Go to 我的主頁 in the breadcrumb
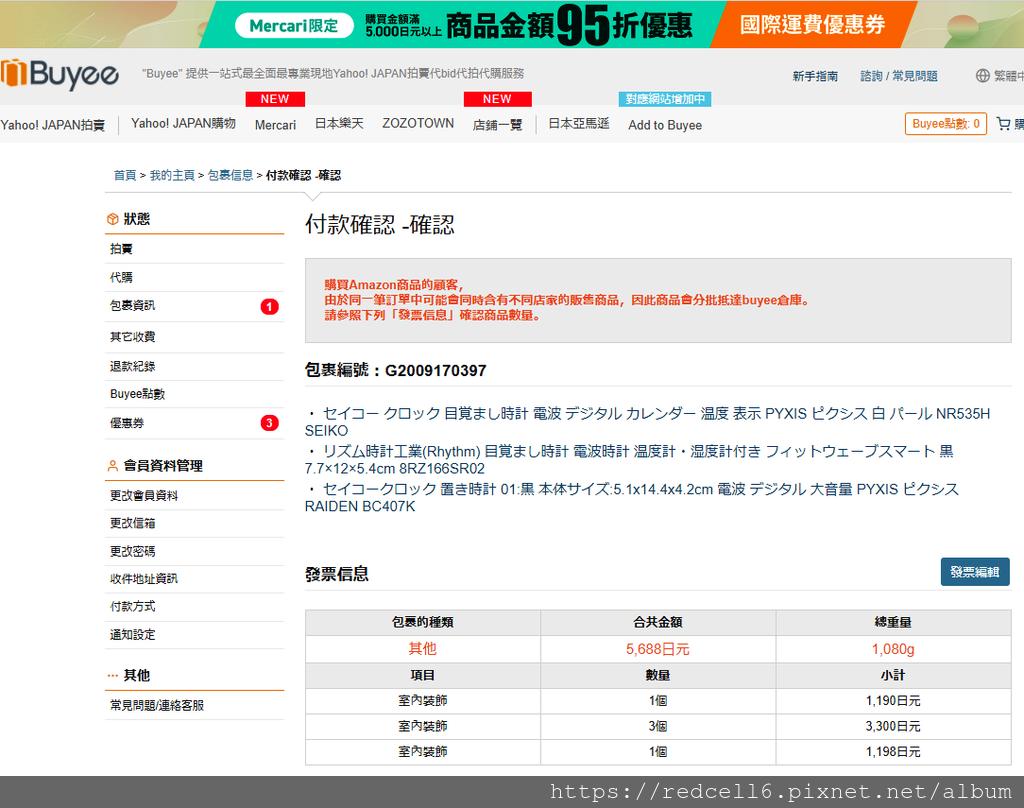The width and height of the screenshot is (1024, 808). point(172,175)
